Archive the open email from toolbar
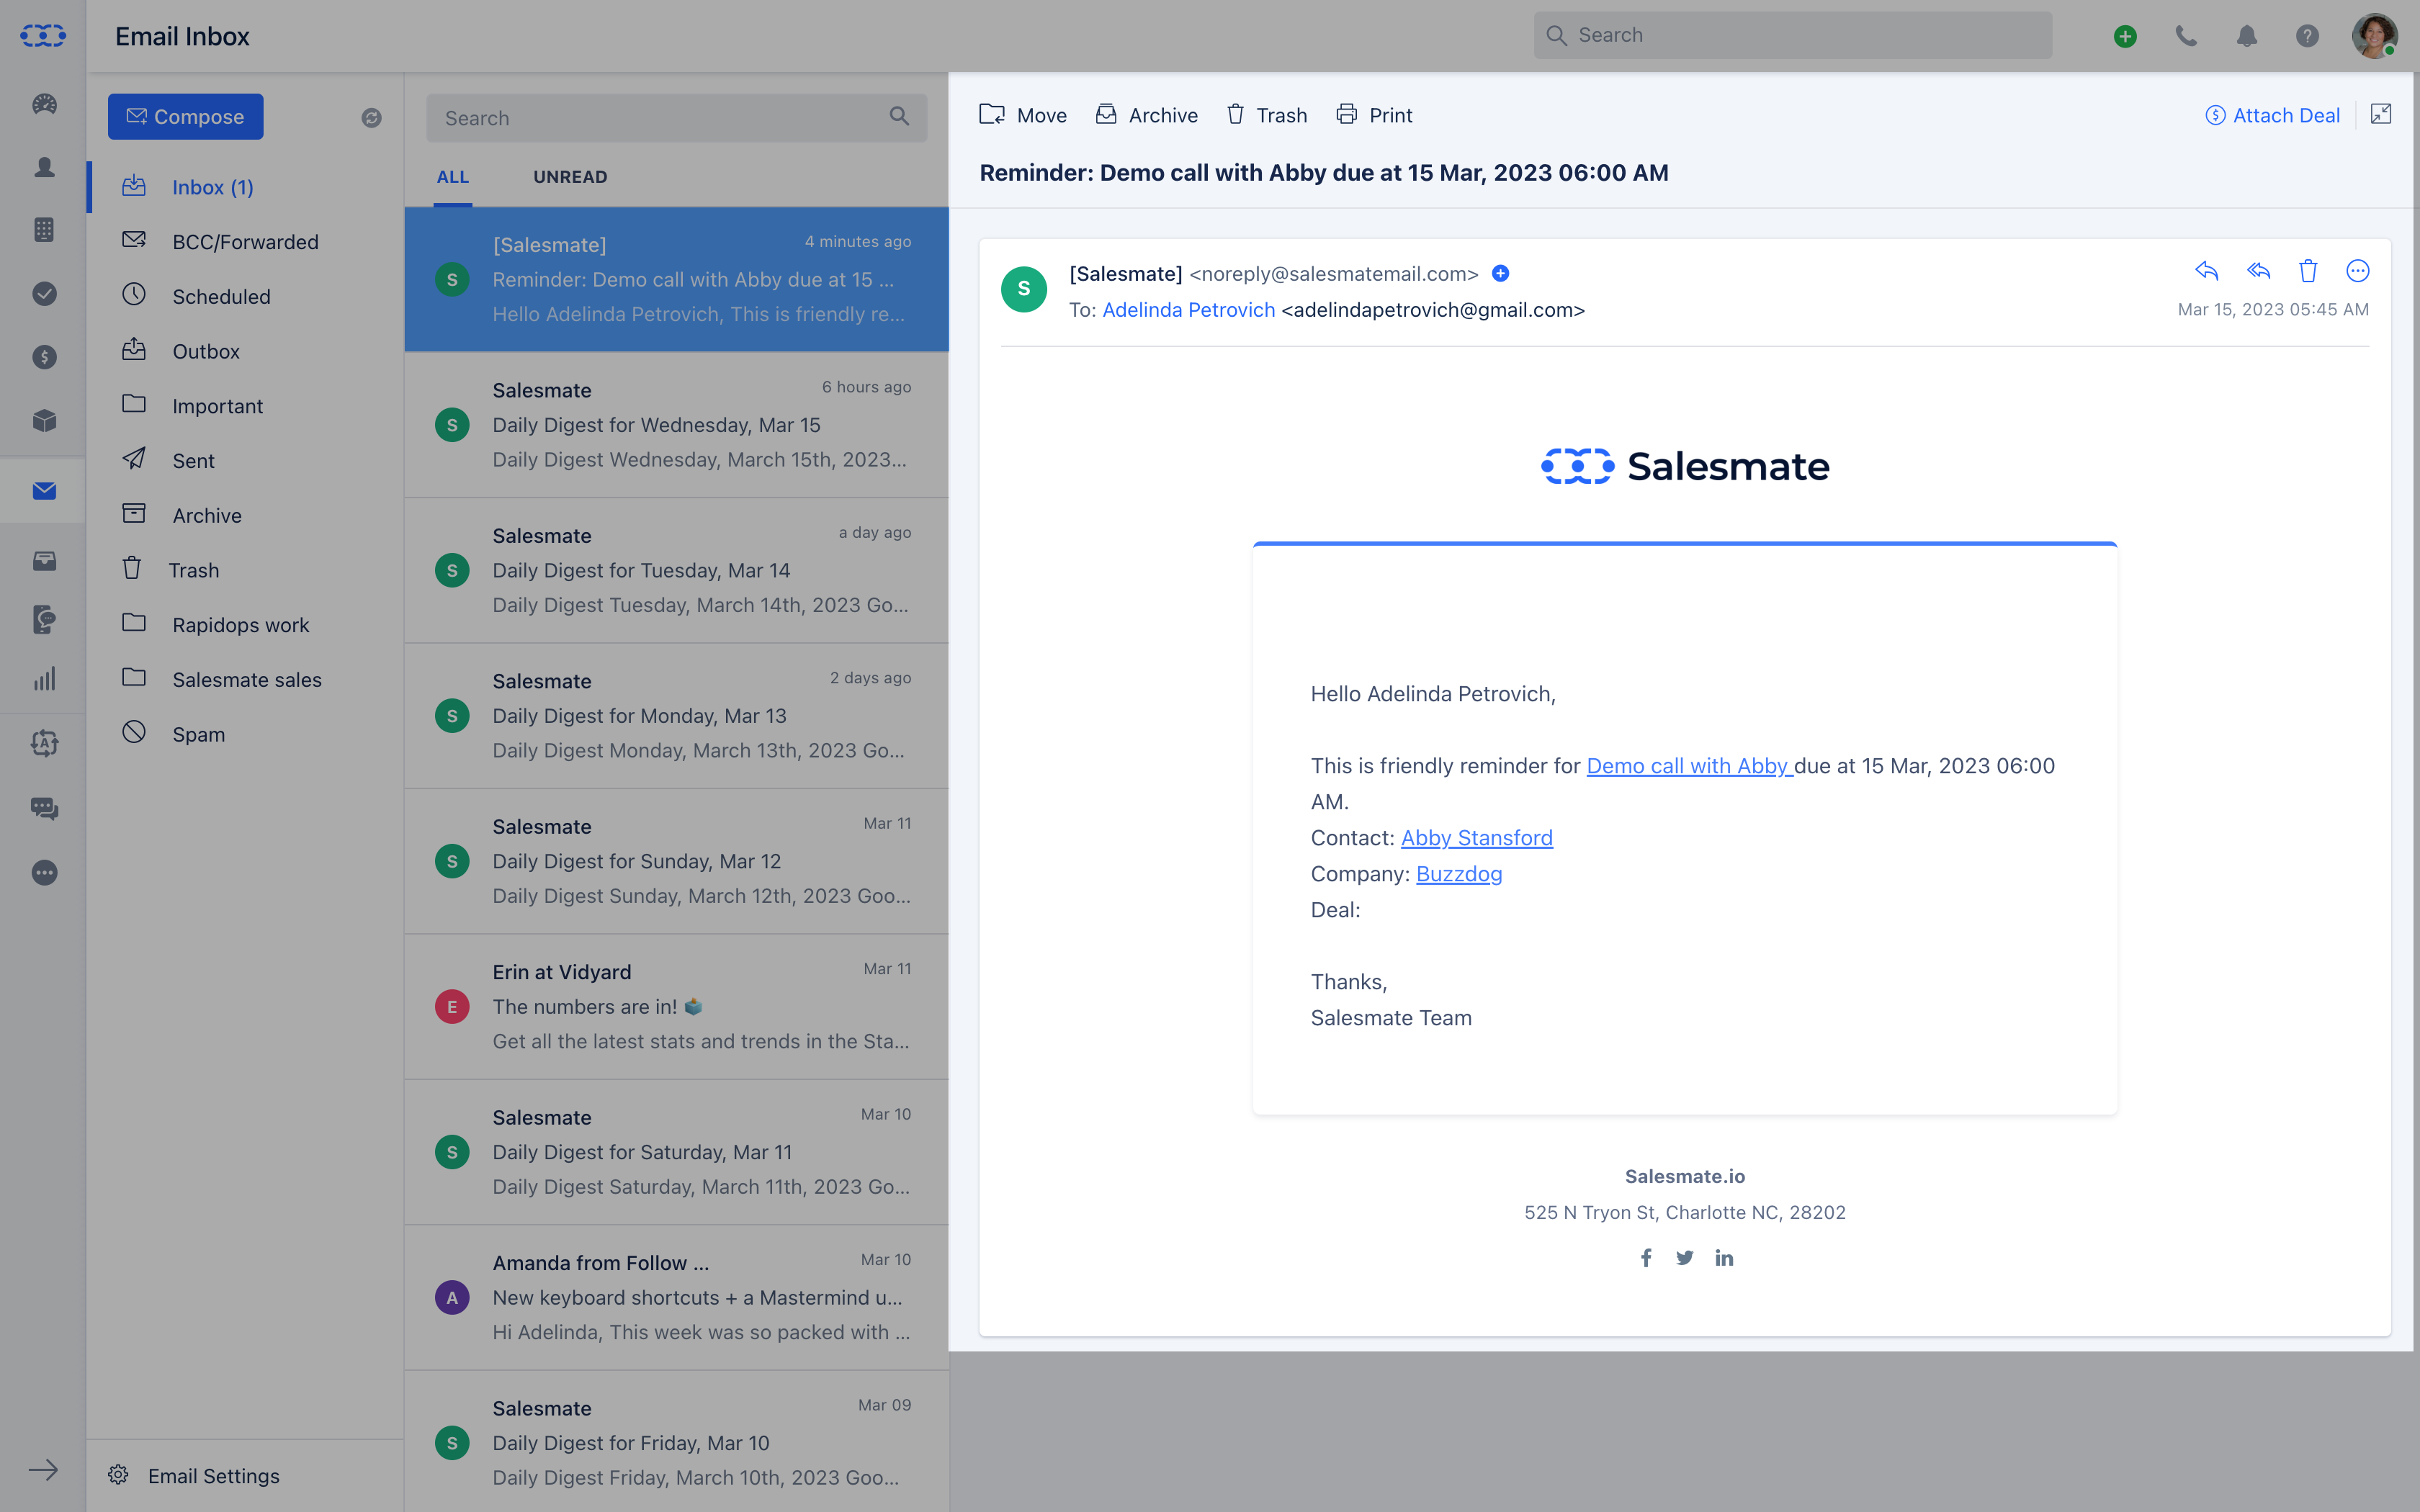 (x=1147, y=115)
